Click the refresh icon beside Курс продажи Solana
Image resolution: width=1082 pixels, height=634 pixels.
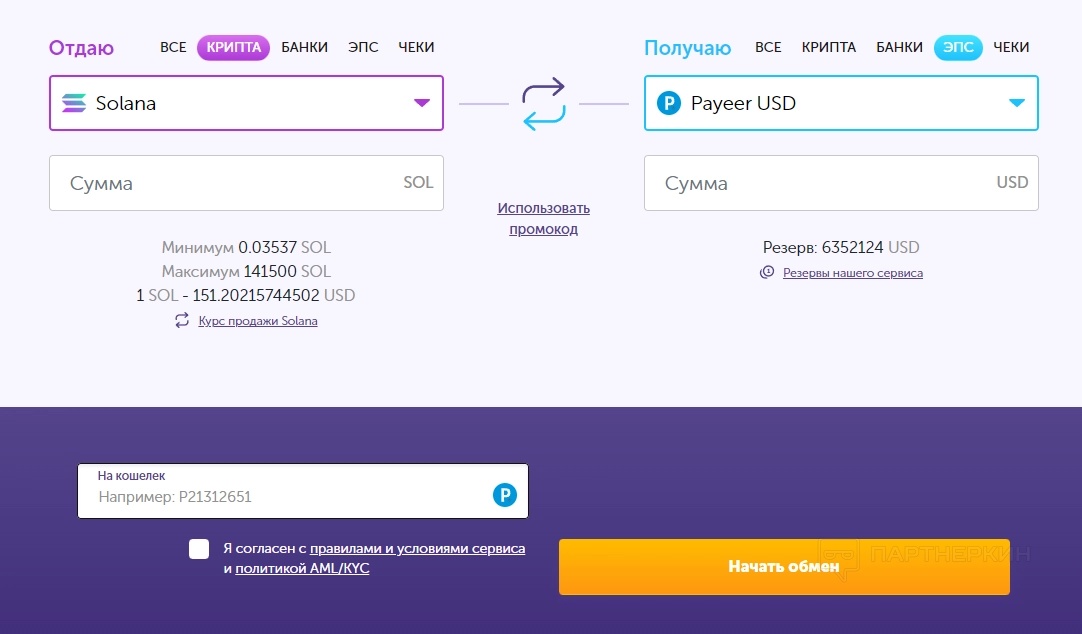click(181, 320)
